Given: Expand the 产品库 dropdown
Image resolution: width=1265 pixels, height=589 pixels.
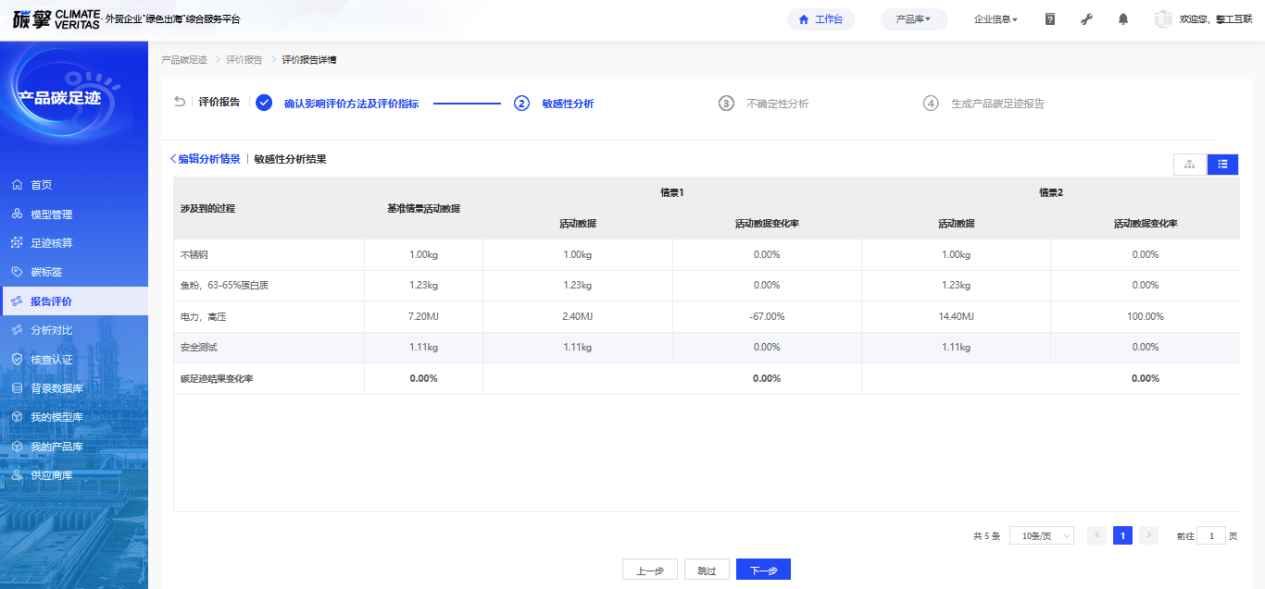Looking at the screenshot, I should tap(913, 19).
